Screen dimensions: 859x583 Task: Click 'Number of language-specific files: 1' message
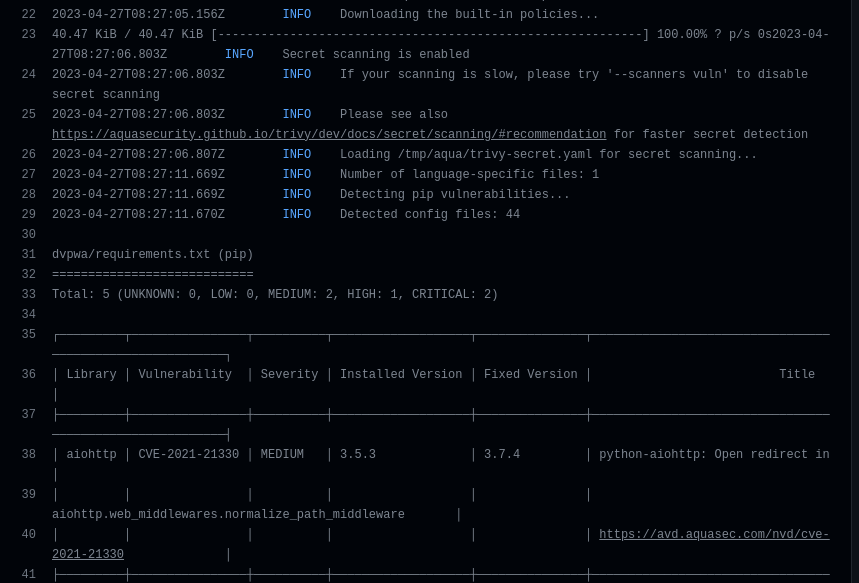point(469,174)
